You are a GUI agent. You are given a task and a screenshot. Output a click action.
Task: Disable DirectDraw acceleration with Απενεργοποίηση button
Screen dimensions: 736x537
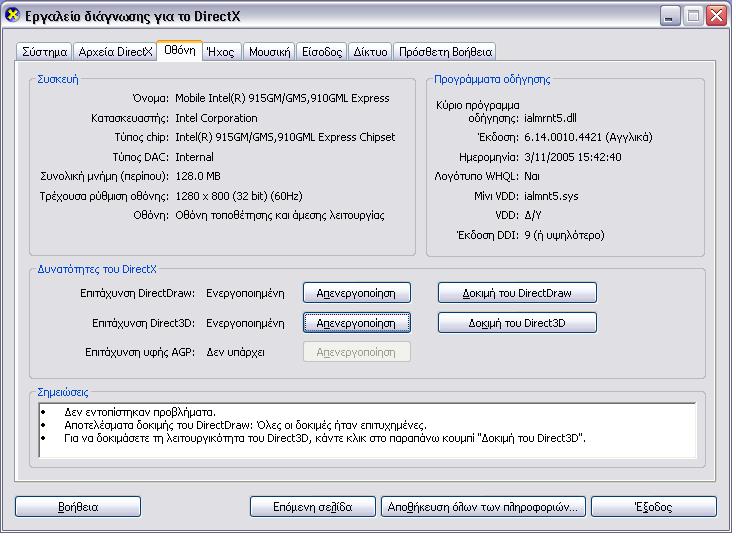tap(357, 293)
